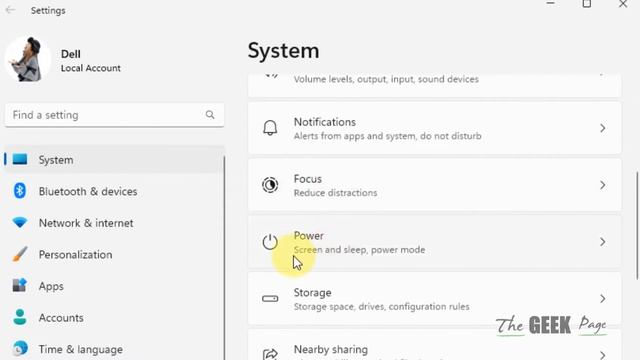
Task: Click the Wi-Fi network icon in sidebar
Action: (20, 222)
